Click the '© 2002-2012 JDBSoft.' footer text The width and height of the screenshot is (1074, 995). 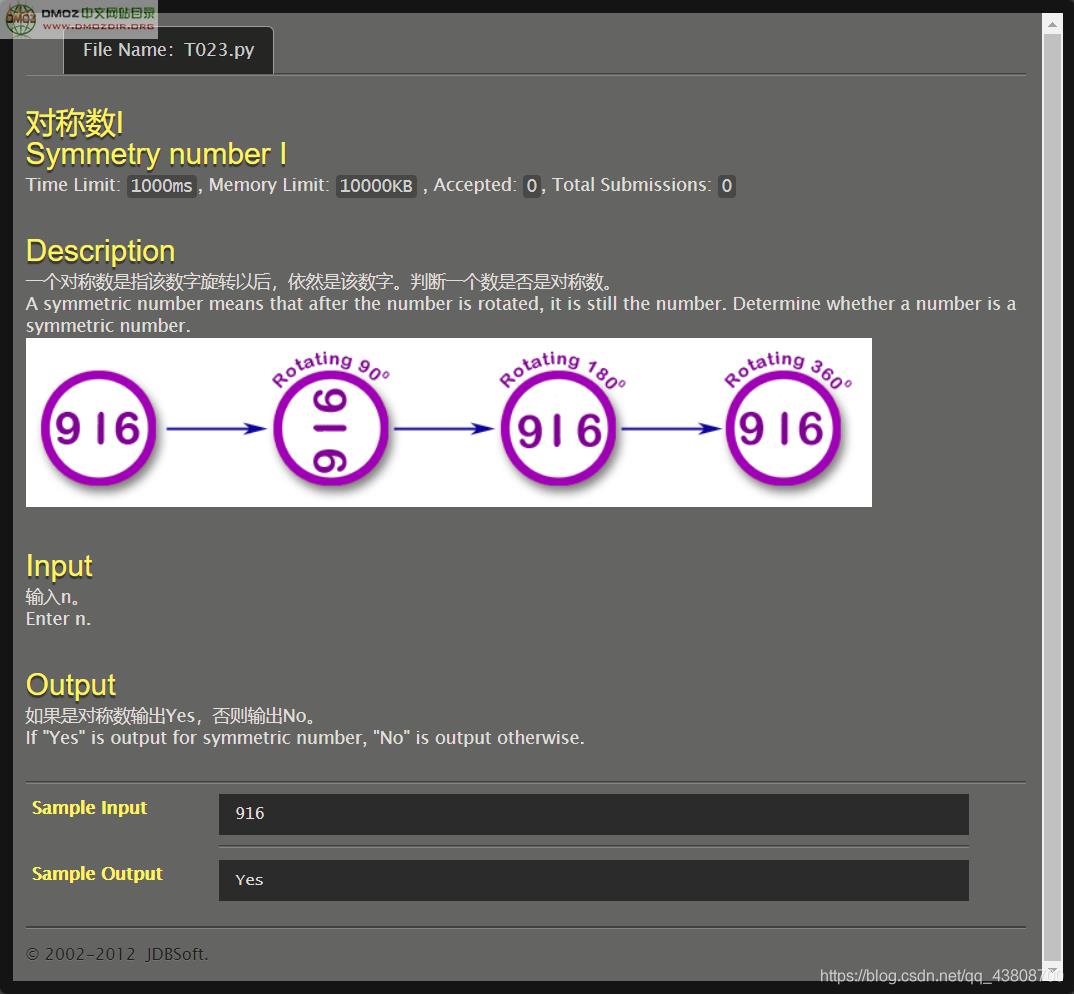point(117,954)
